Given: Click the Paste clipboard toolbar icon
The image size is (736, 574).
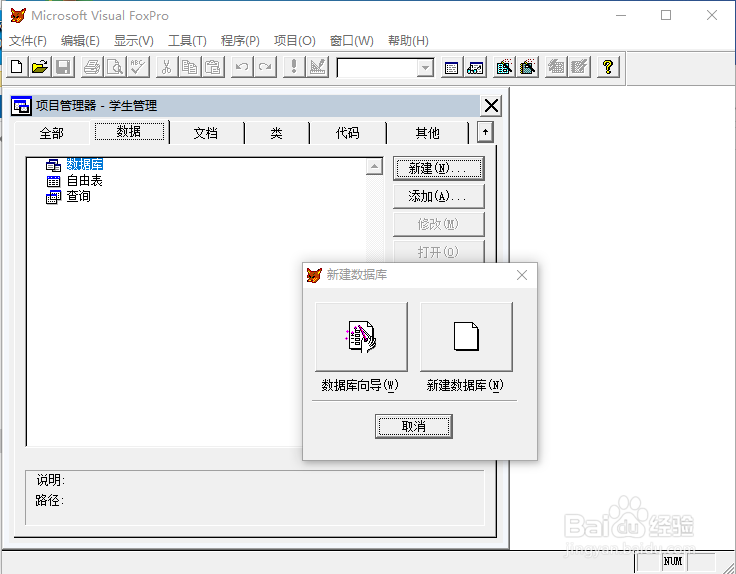Looking at the screenshot, I should tap(213, 67).
